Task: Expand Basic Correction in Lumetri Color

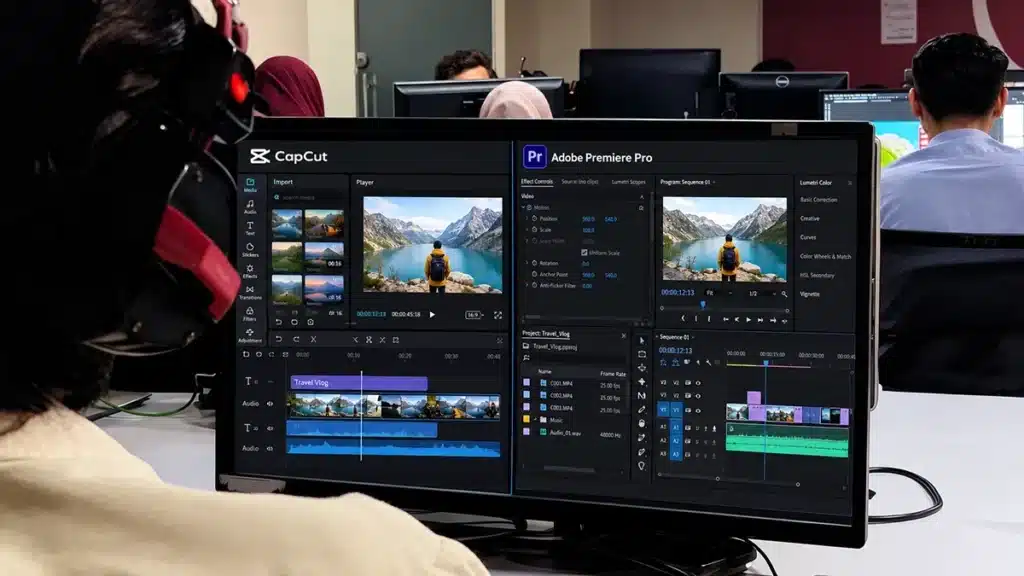Action: 819,200
